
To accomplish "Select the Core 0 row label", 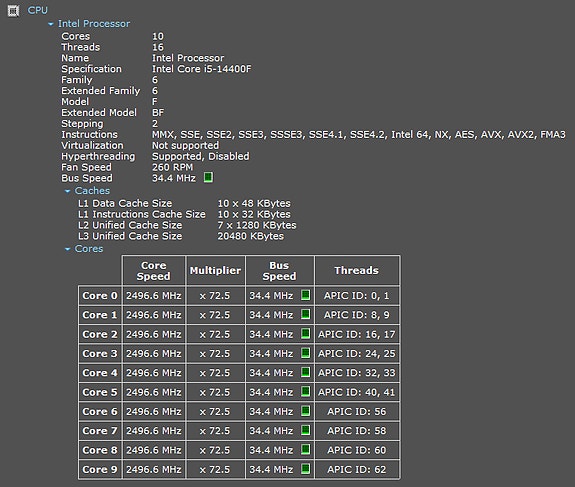I will point(100,296).
